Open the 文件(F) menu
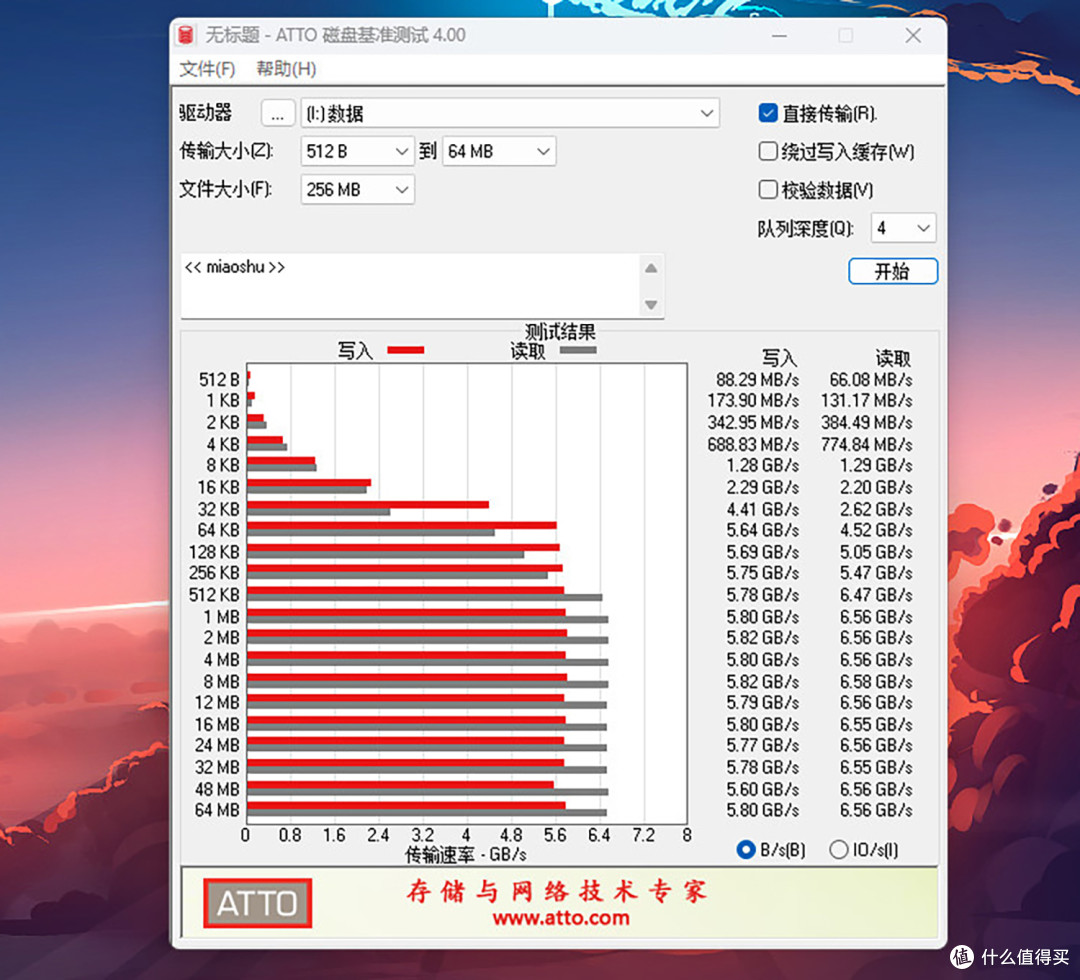1080x980 pixels. coord(207,69)
